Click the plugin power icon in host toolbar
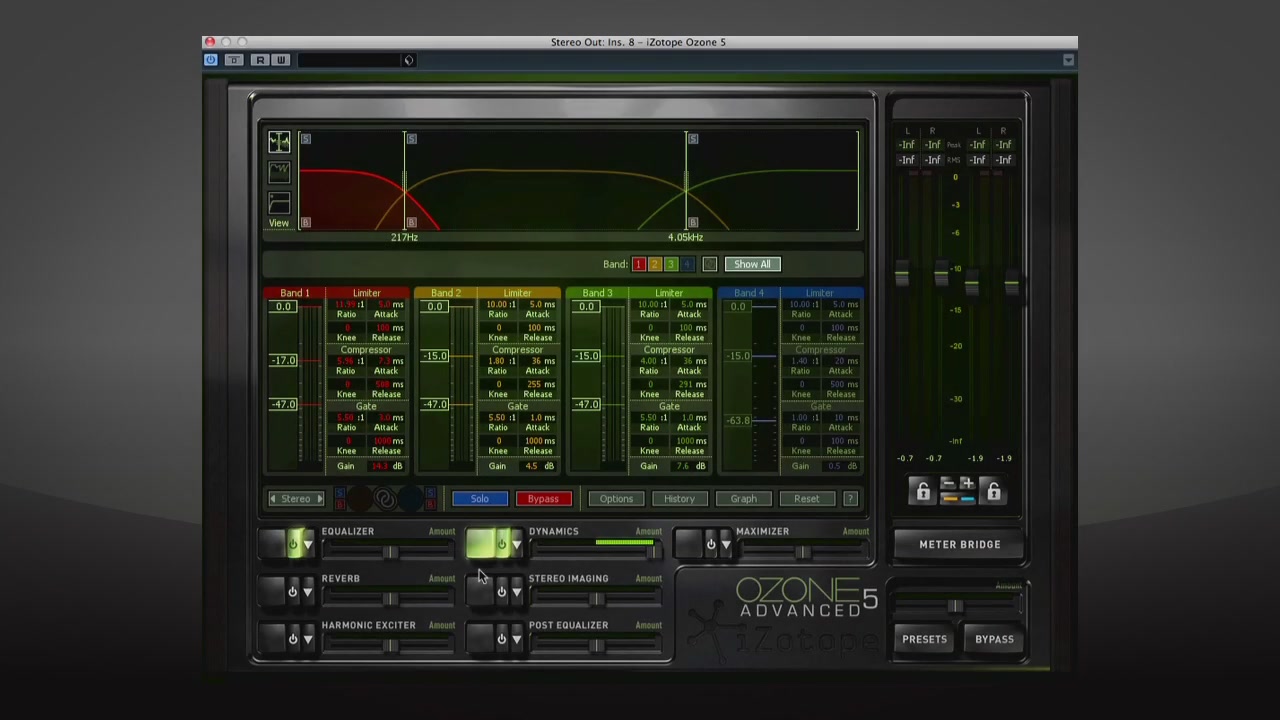 (x=211, y=60)
